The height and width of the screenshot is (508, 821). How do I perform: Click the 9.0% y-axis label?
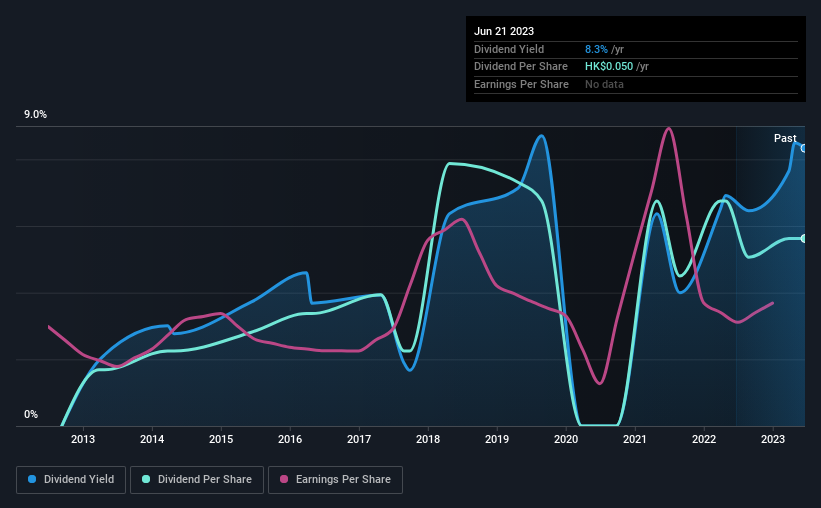[x=35, y=115]
